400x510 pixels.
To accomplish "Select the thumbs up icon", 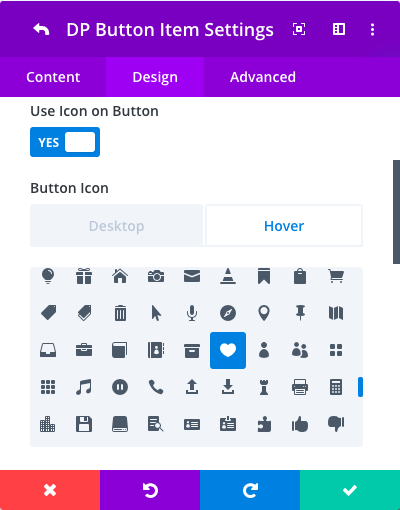I will coord(300,425).
